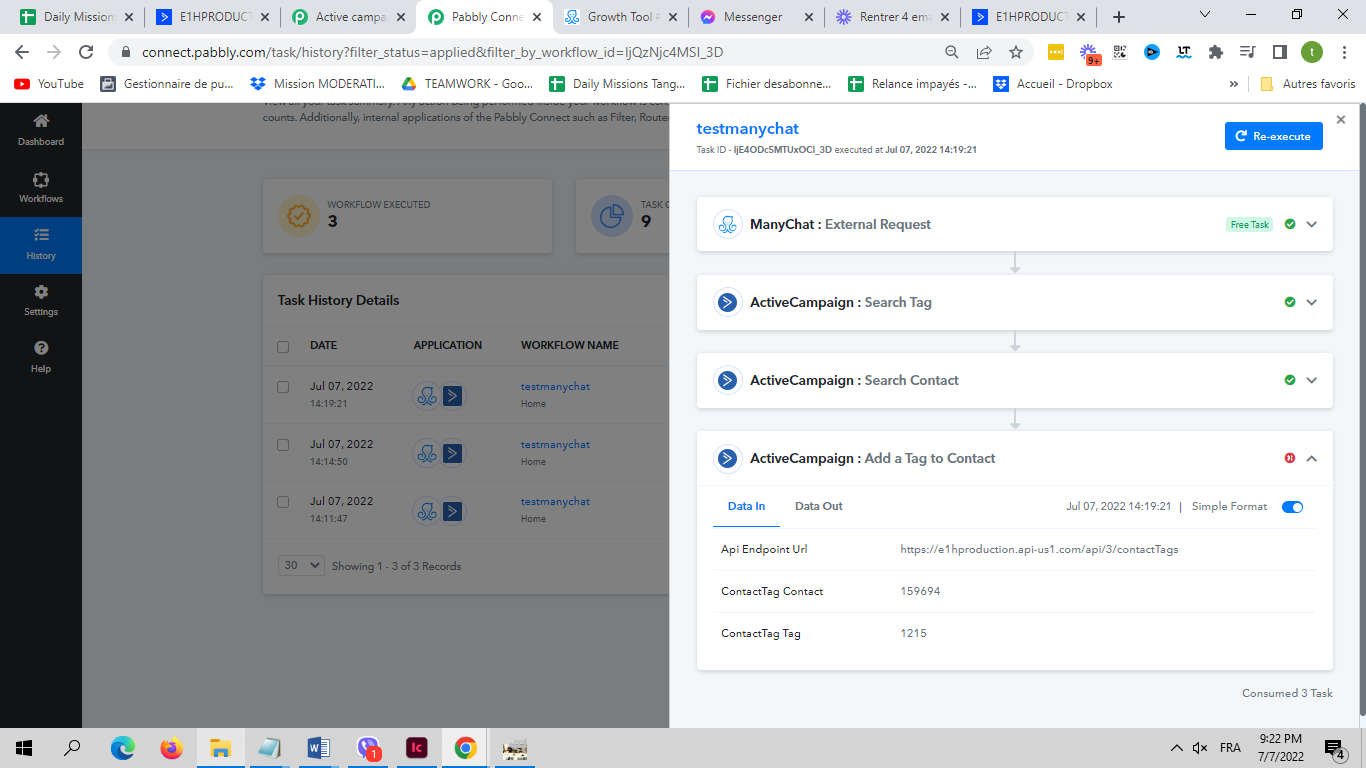
Task: Click the Re-execute button
Action: [x=1274, y=136]
